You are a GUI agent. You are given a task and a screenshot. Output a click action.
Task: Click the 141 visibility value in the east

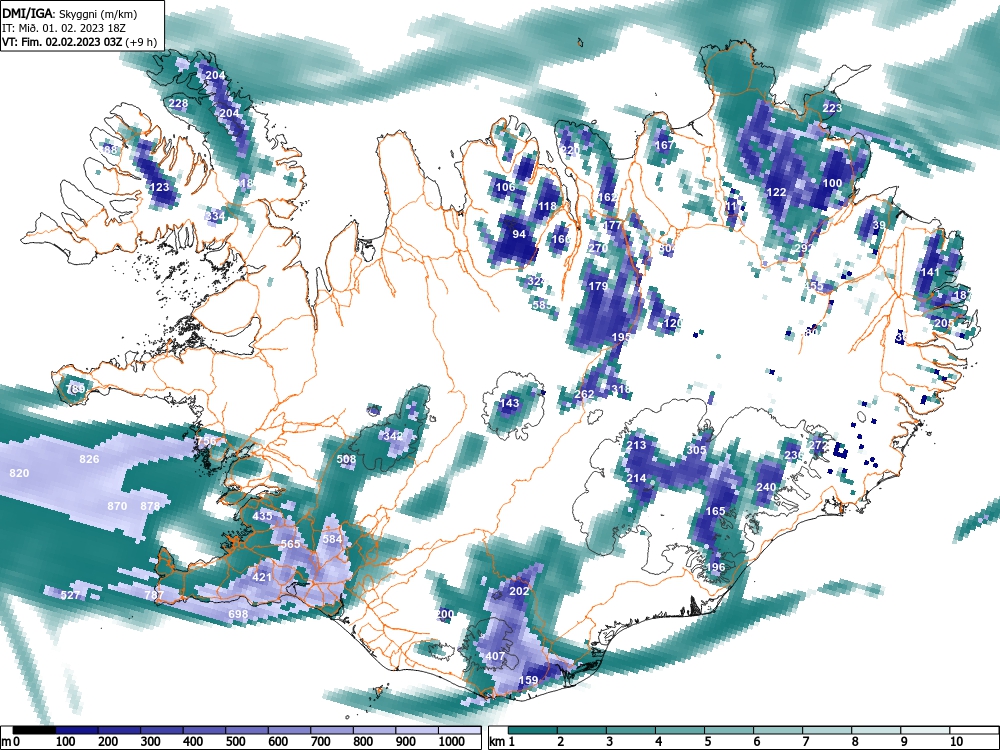tap(930, 272)
